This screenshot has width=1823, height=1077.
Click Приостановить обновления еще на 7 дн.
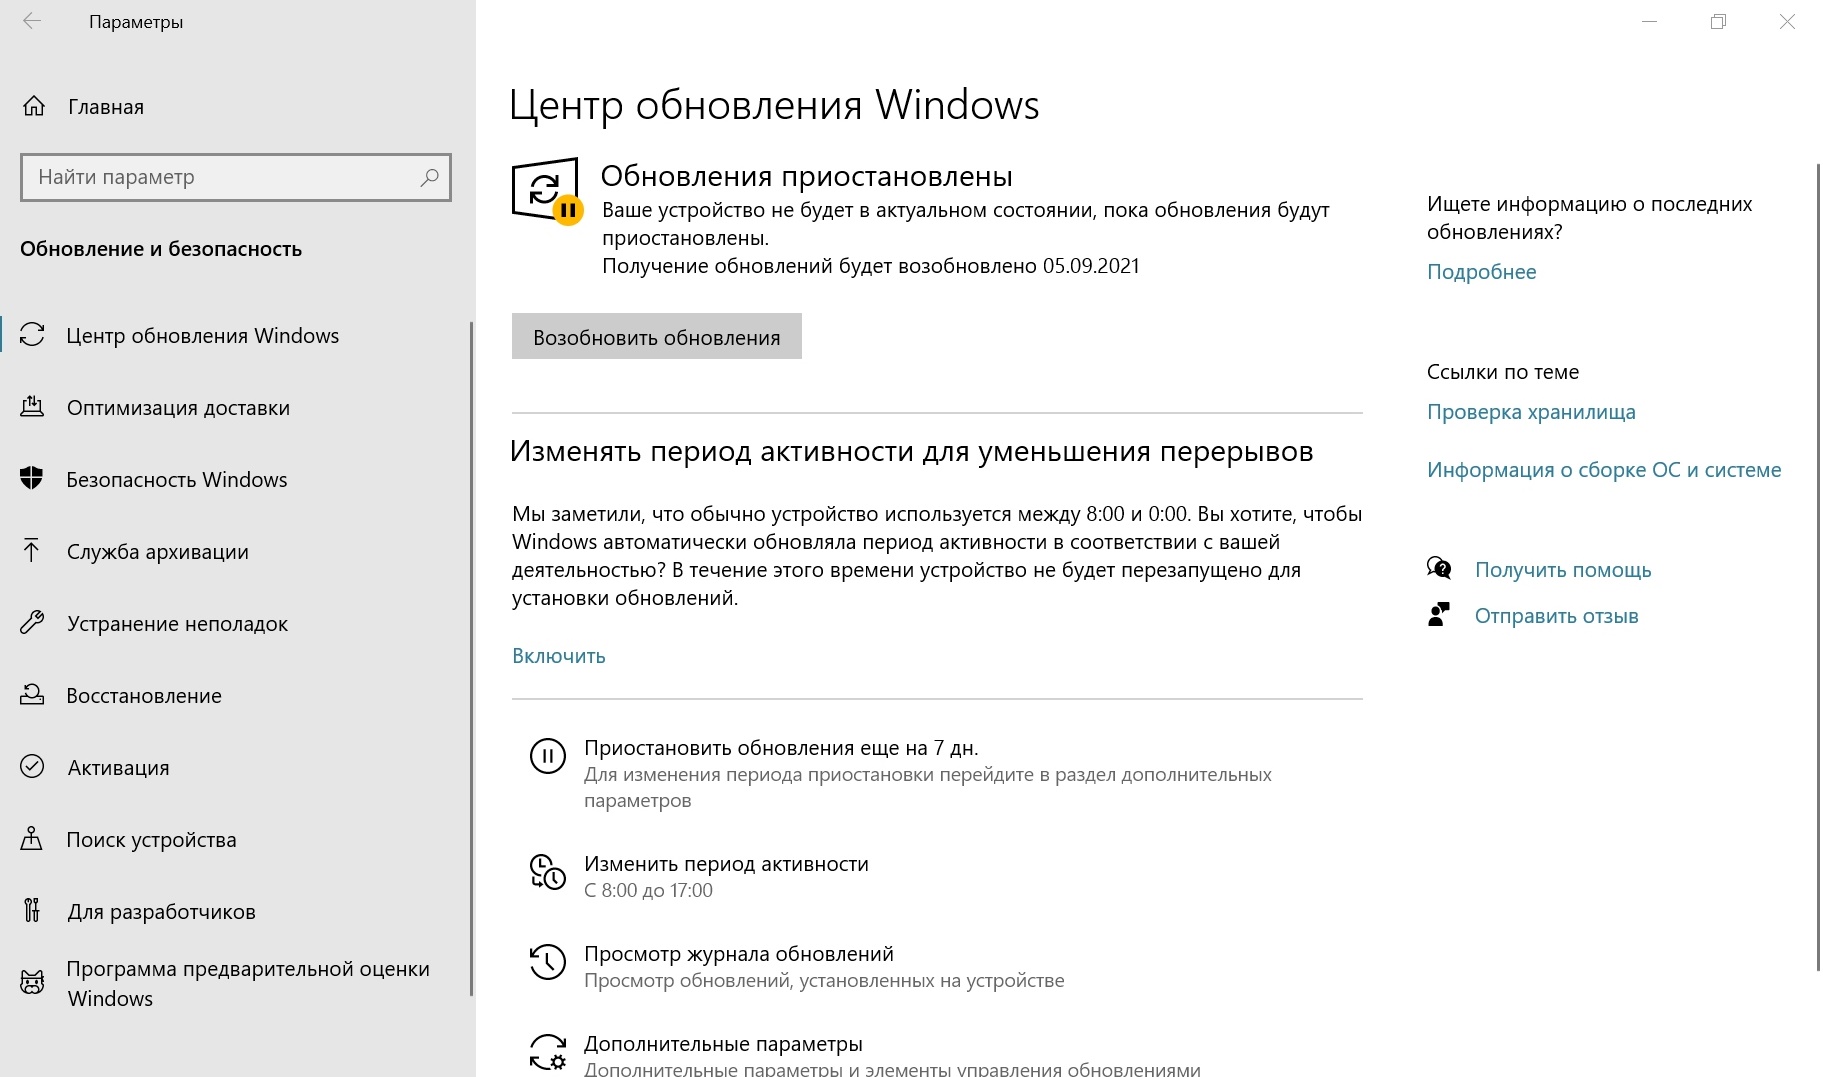coord(781,748)
